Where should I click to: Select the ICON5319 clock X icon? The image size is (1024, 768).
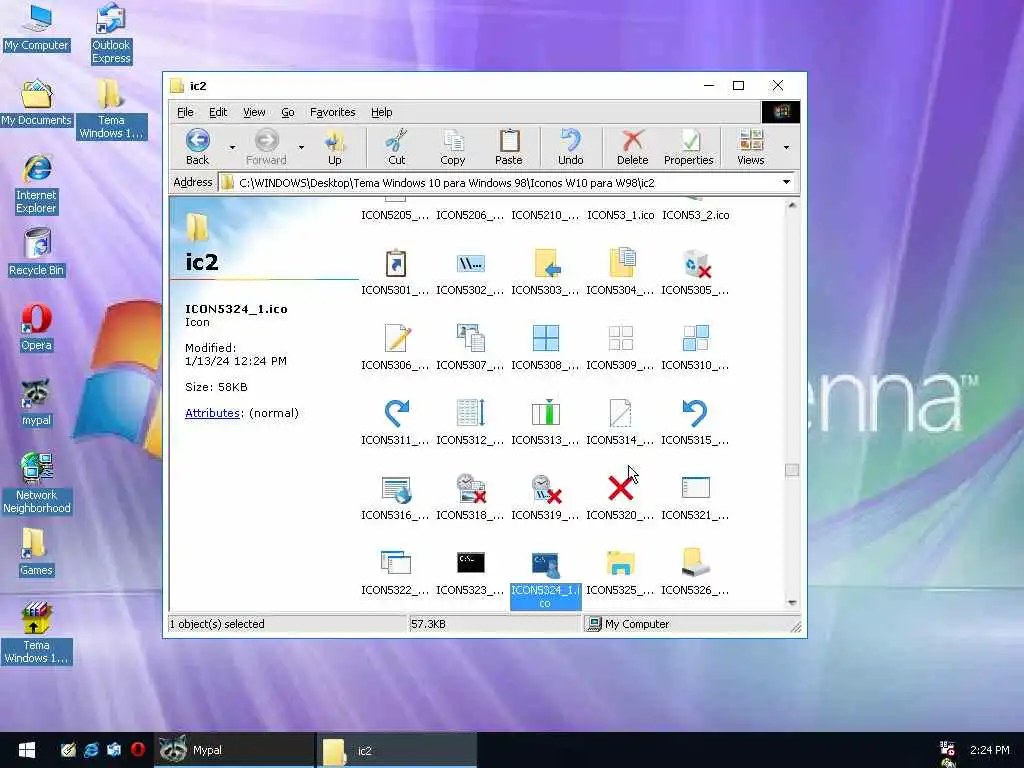click(546, 489)
